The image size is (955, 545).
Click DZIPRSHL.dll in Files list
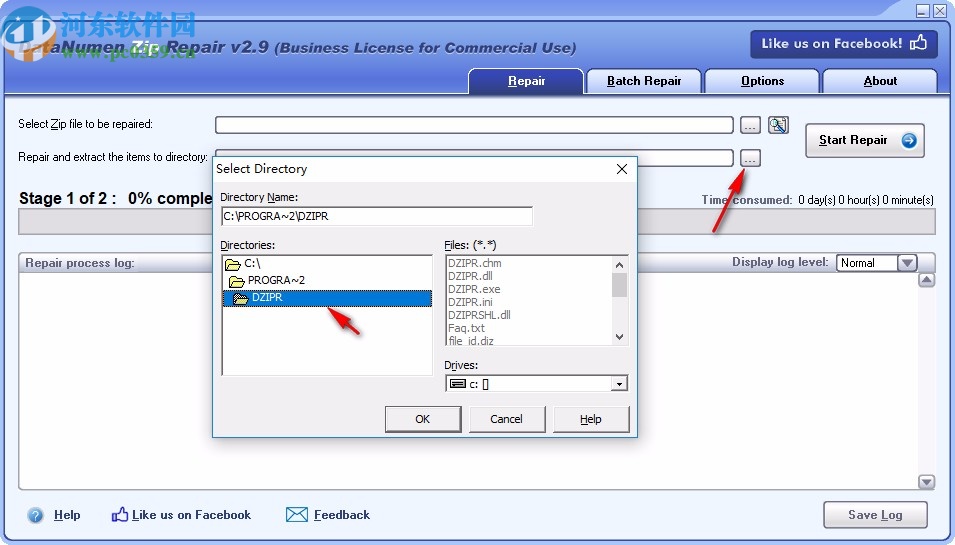[479, 315]
